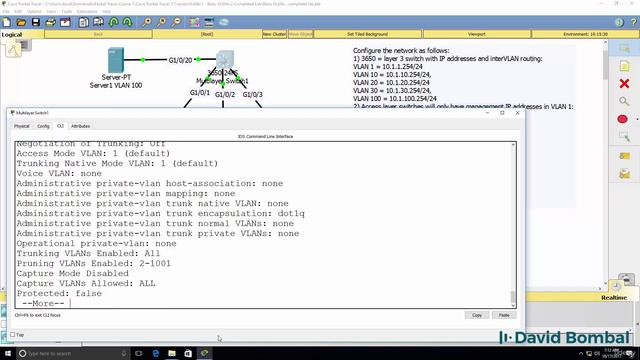The width and height of the screenshot is (640, 360).
Task: Open the Extensions menu
Action: click(87, 11)
